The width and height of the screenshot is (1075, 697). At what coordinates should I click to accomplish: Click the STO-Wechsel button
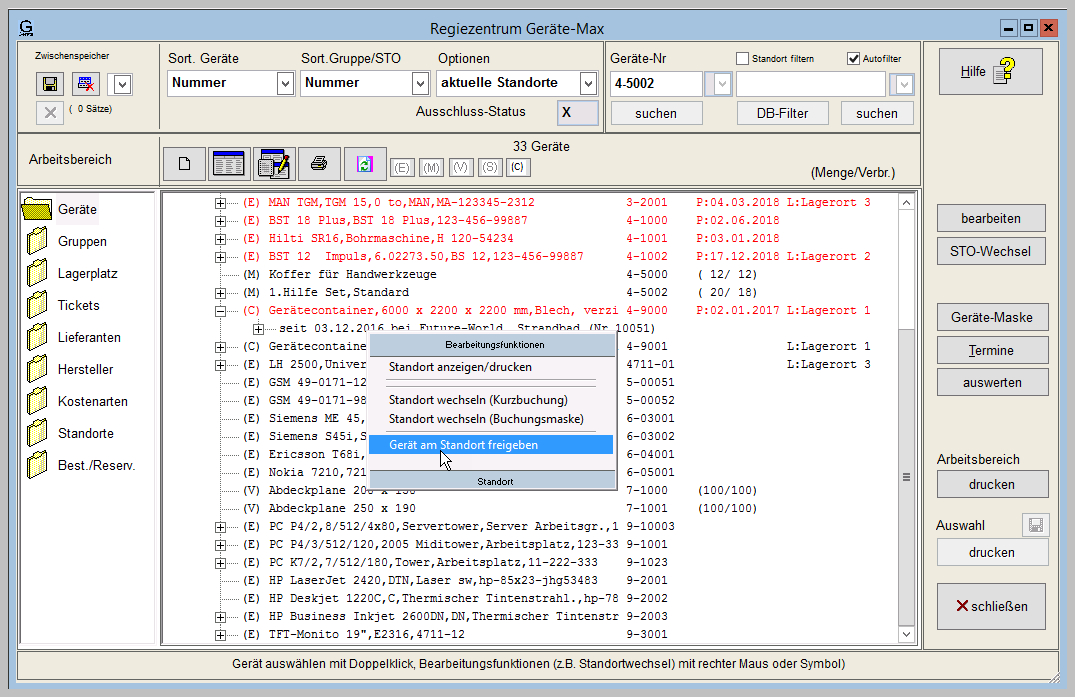pos(990,250)
